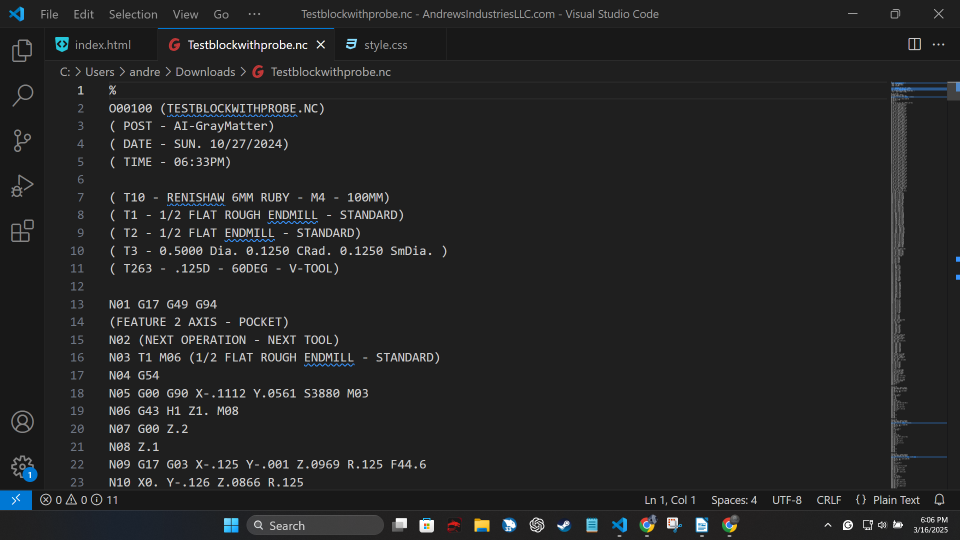Click the Windows taskbar Search box
Image resolution: width=960 pixels, height=540 pixels.
click(x=315, y=525)
